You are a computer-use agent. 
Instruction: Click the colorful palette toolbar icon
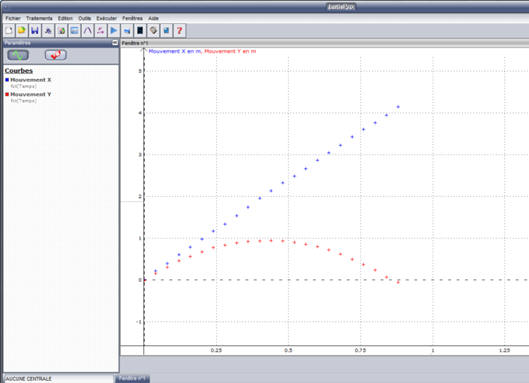(x=61, y=31)
